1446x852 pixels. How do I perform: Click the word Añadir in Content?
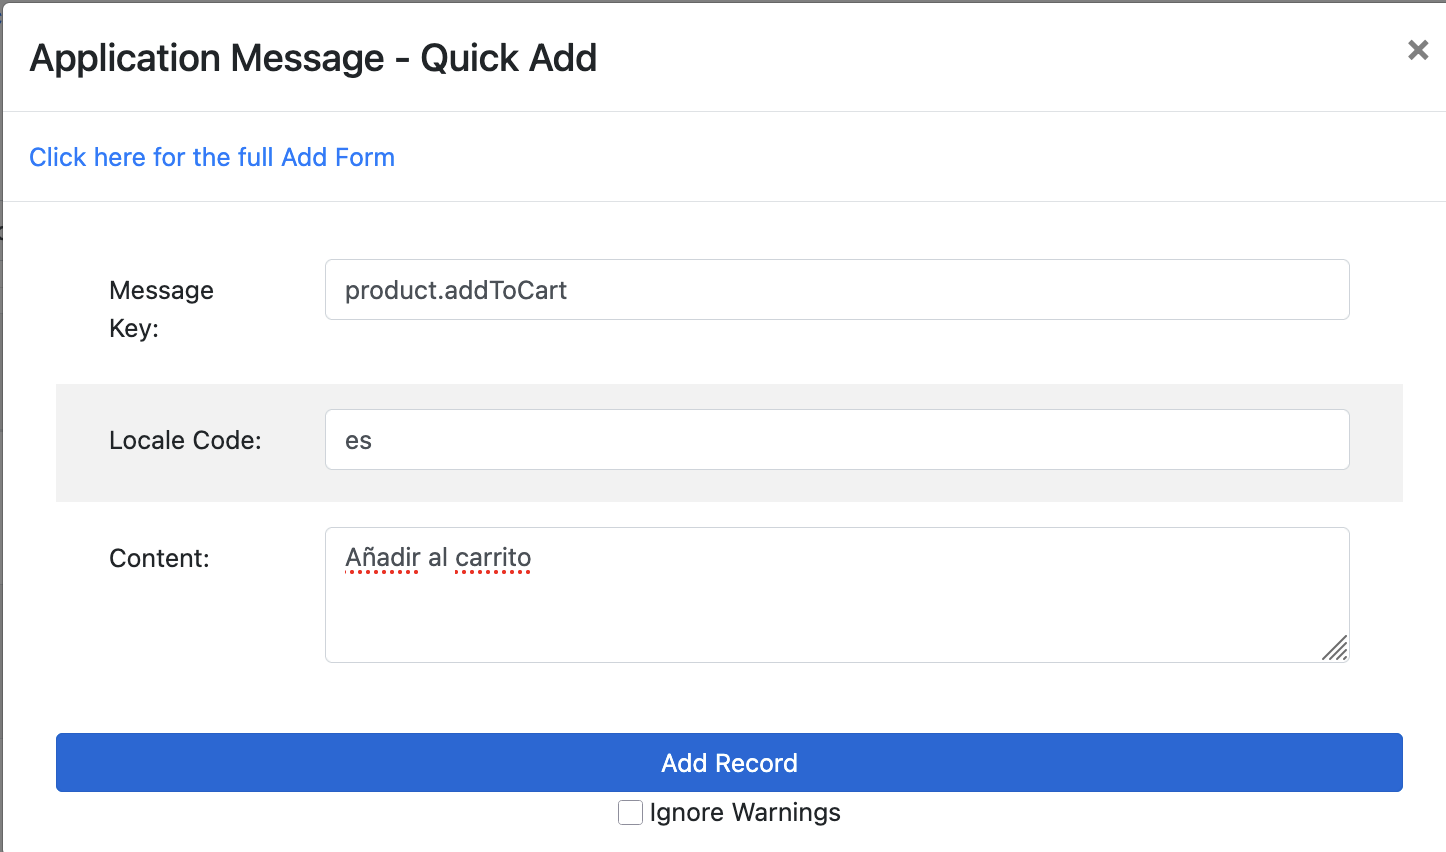(x=382, y=558)
